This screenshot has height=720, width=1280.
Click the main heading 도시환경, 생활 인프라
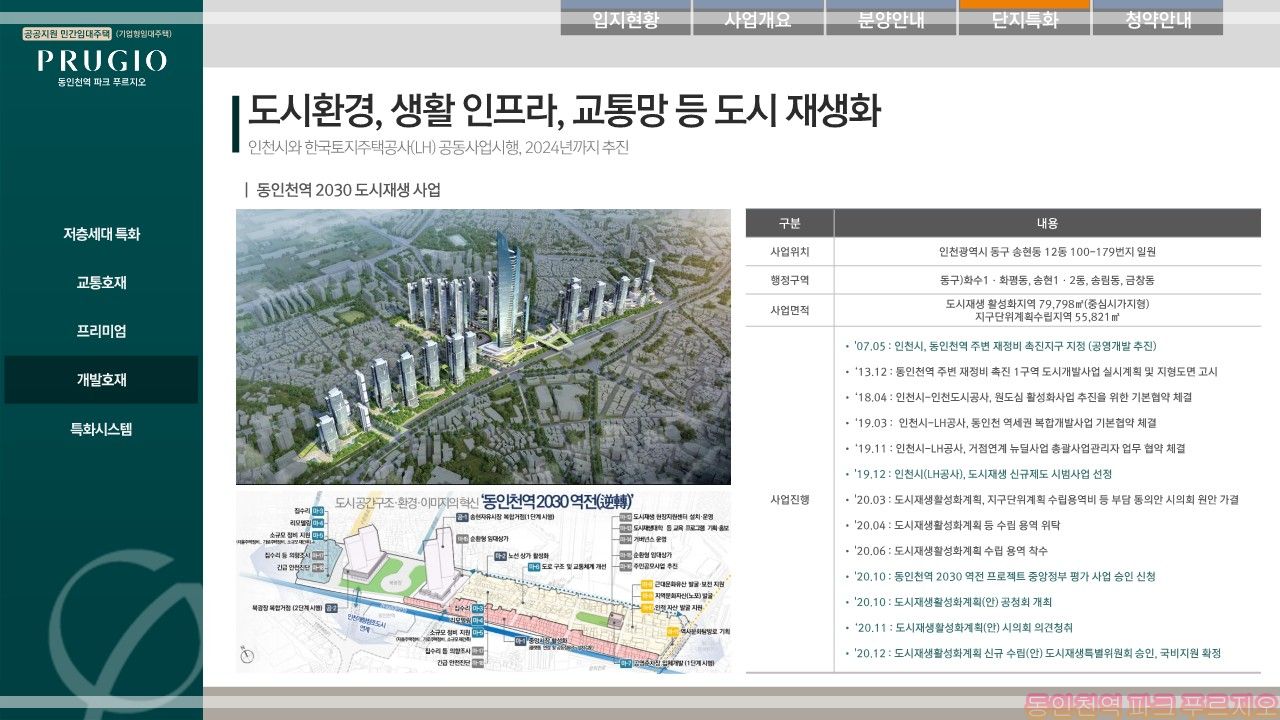coord(564,112)
